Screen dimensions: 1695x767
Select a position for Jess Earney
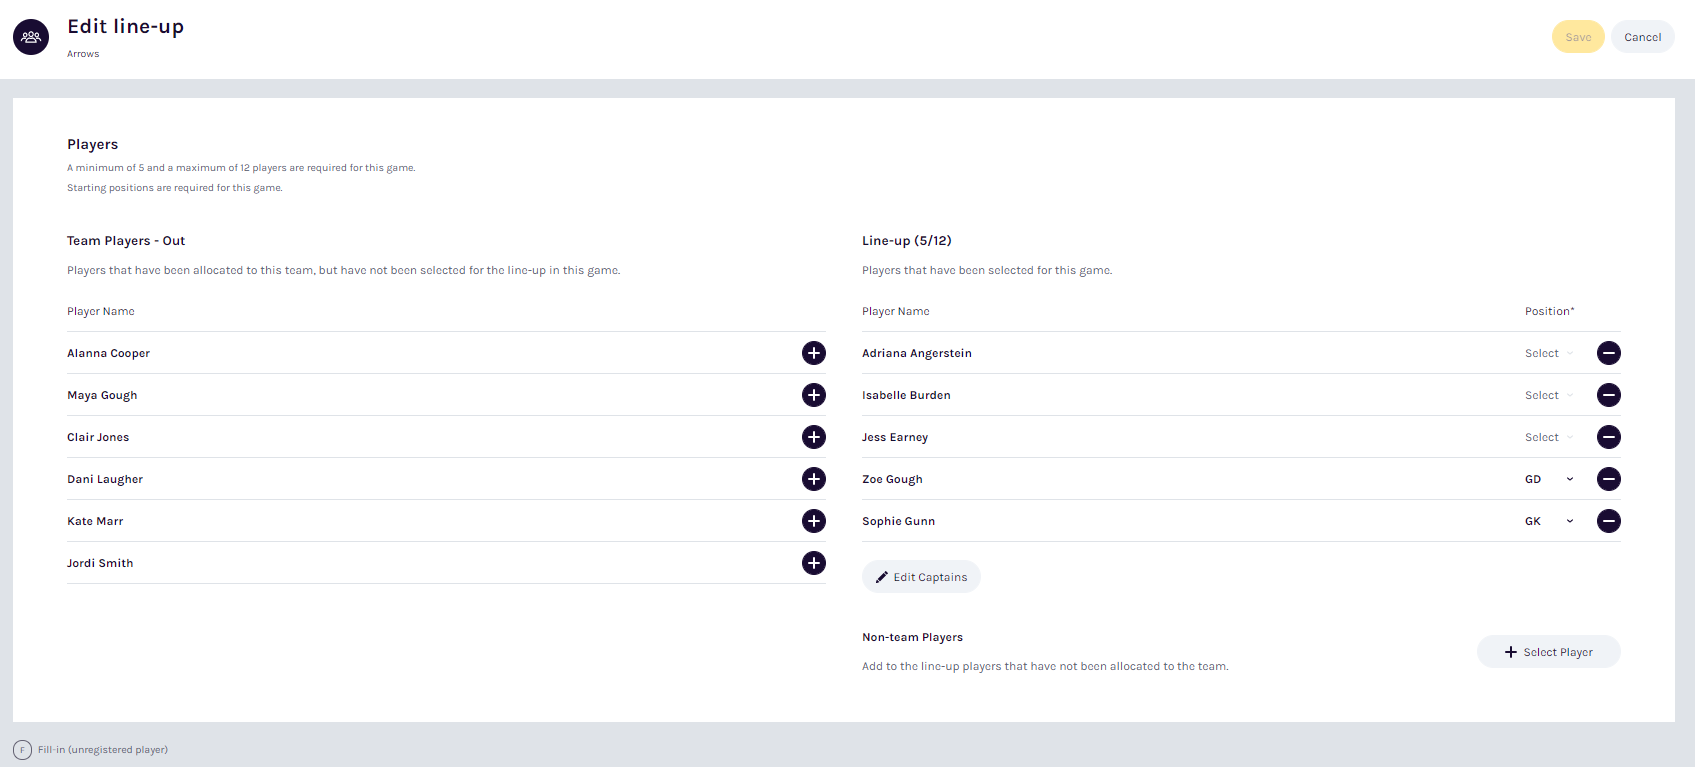(x=1549, y=437)
